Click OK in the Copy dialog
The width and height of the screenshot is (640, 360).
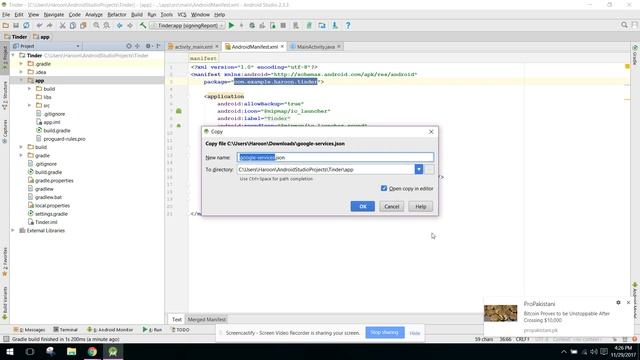[362, 206]
